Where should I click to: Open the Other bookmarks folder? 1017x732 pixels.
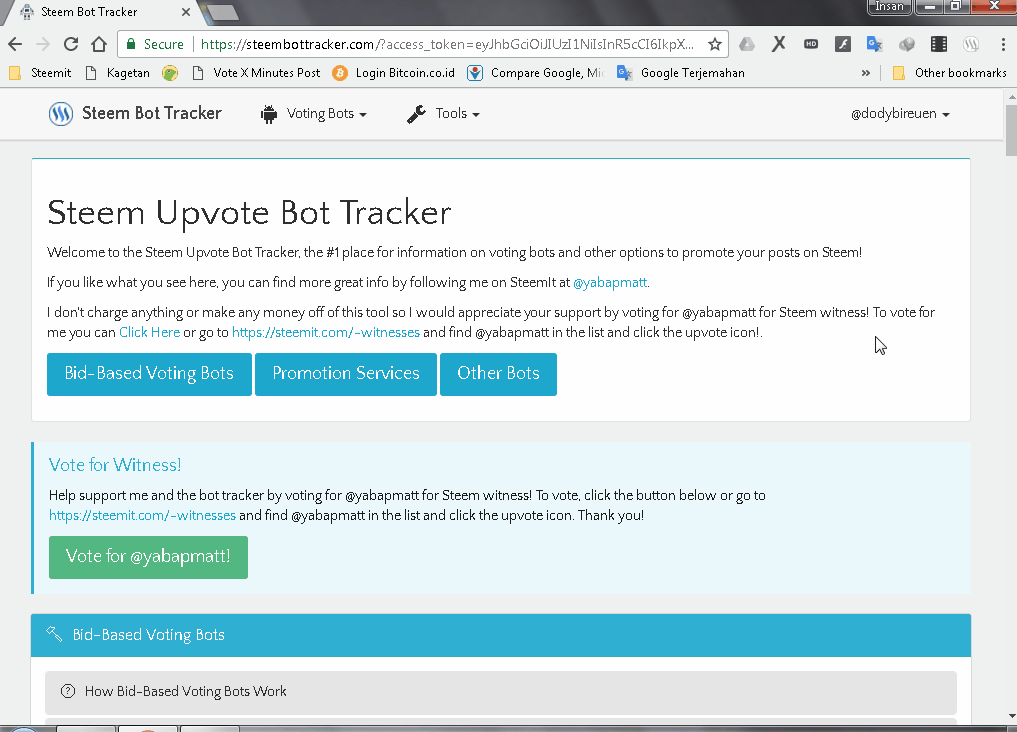(950, 73)
